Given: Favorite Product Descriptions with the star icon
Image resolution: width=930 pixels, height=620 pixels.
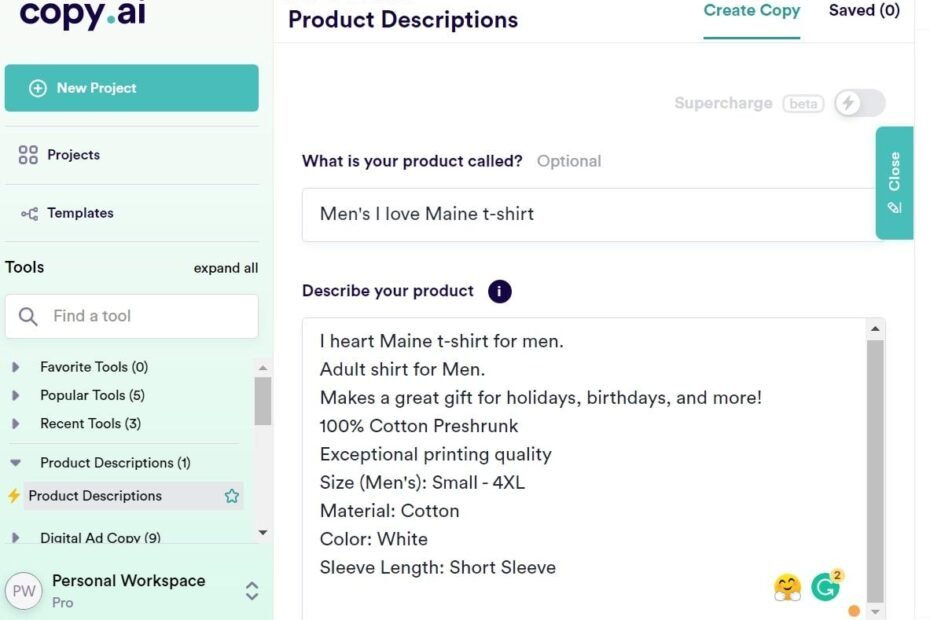Looking at the screenshot, I should click(232, 496).
